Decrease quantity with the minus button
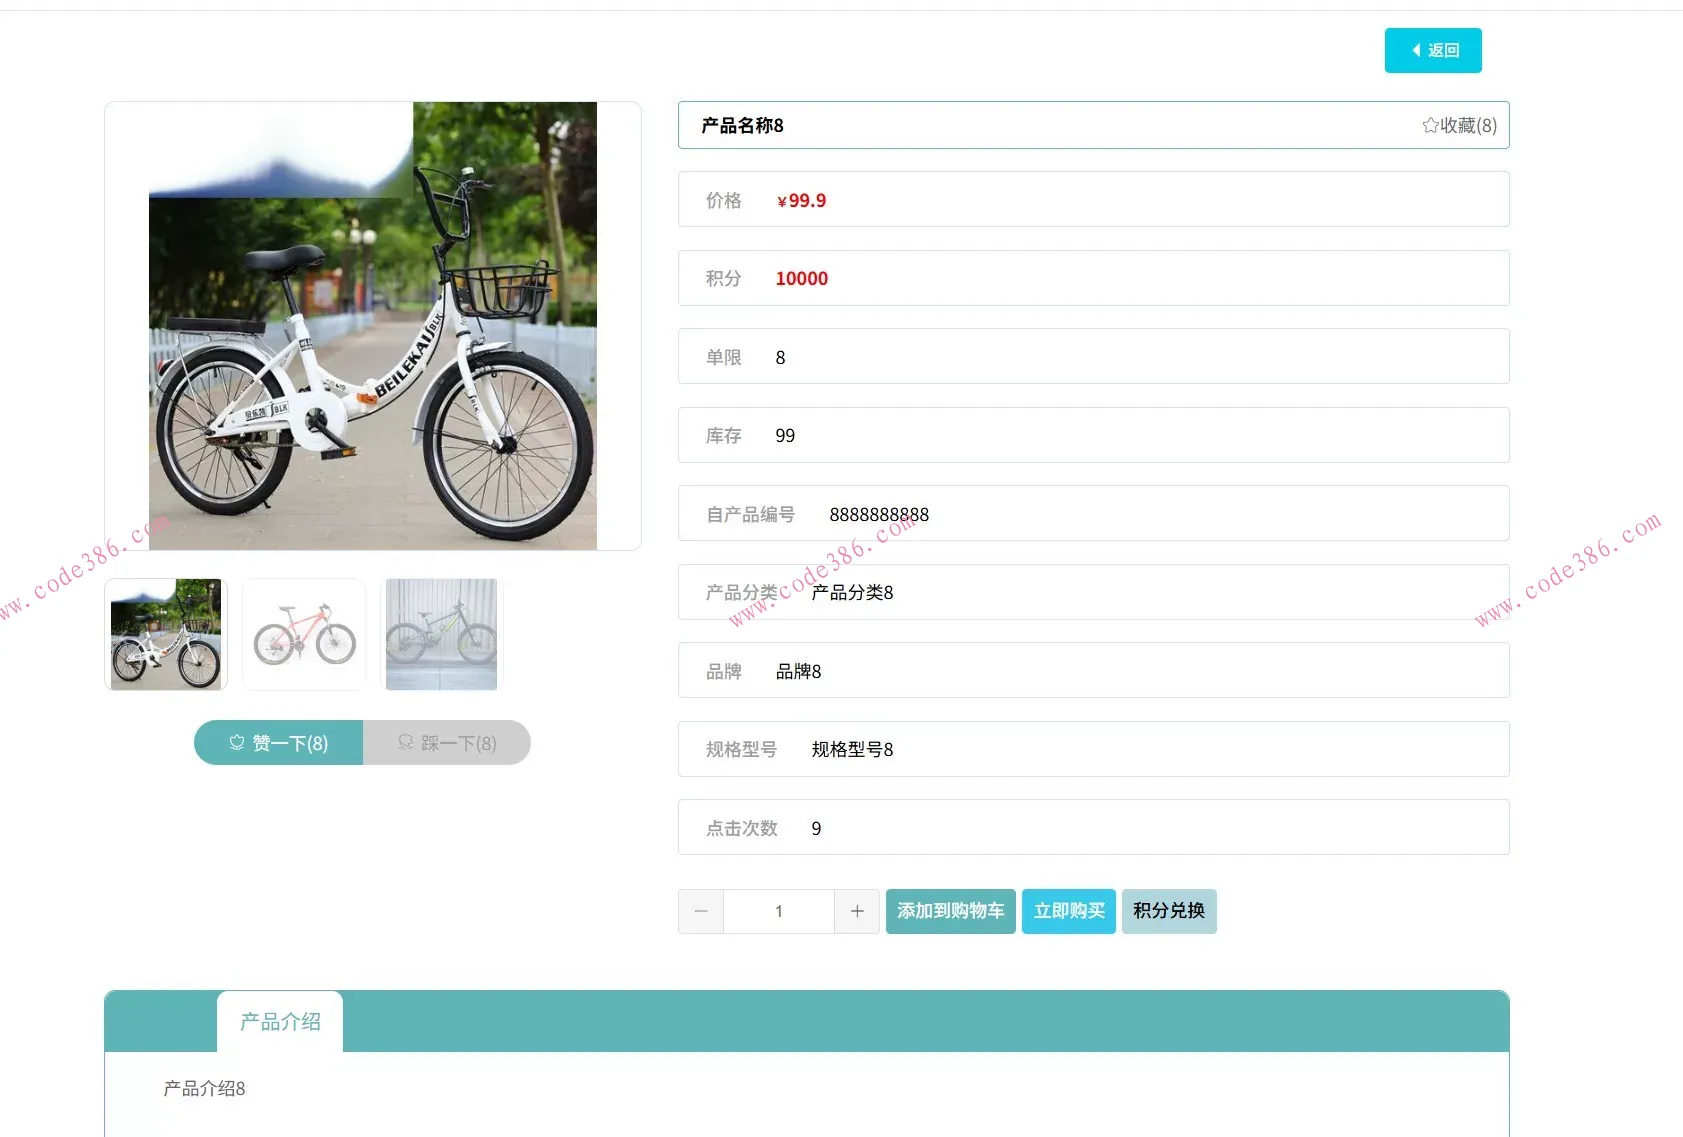 point(701,911)
